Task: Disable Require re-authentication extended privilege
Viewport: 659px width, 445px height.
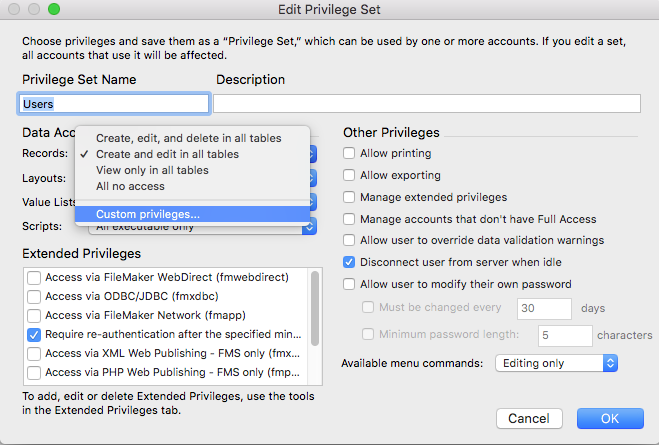Action: pos(35,334)
